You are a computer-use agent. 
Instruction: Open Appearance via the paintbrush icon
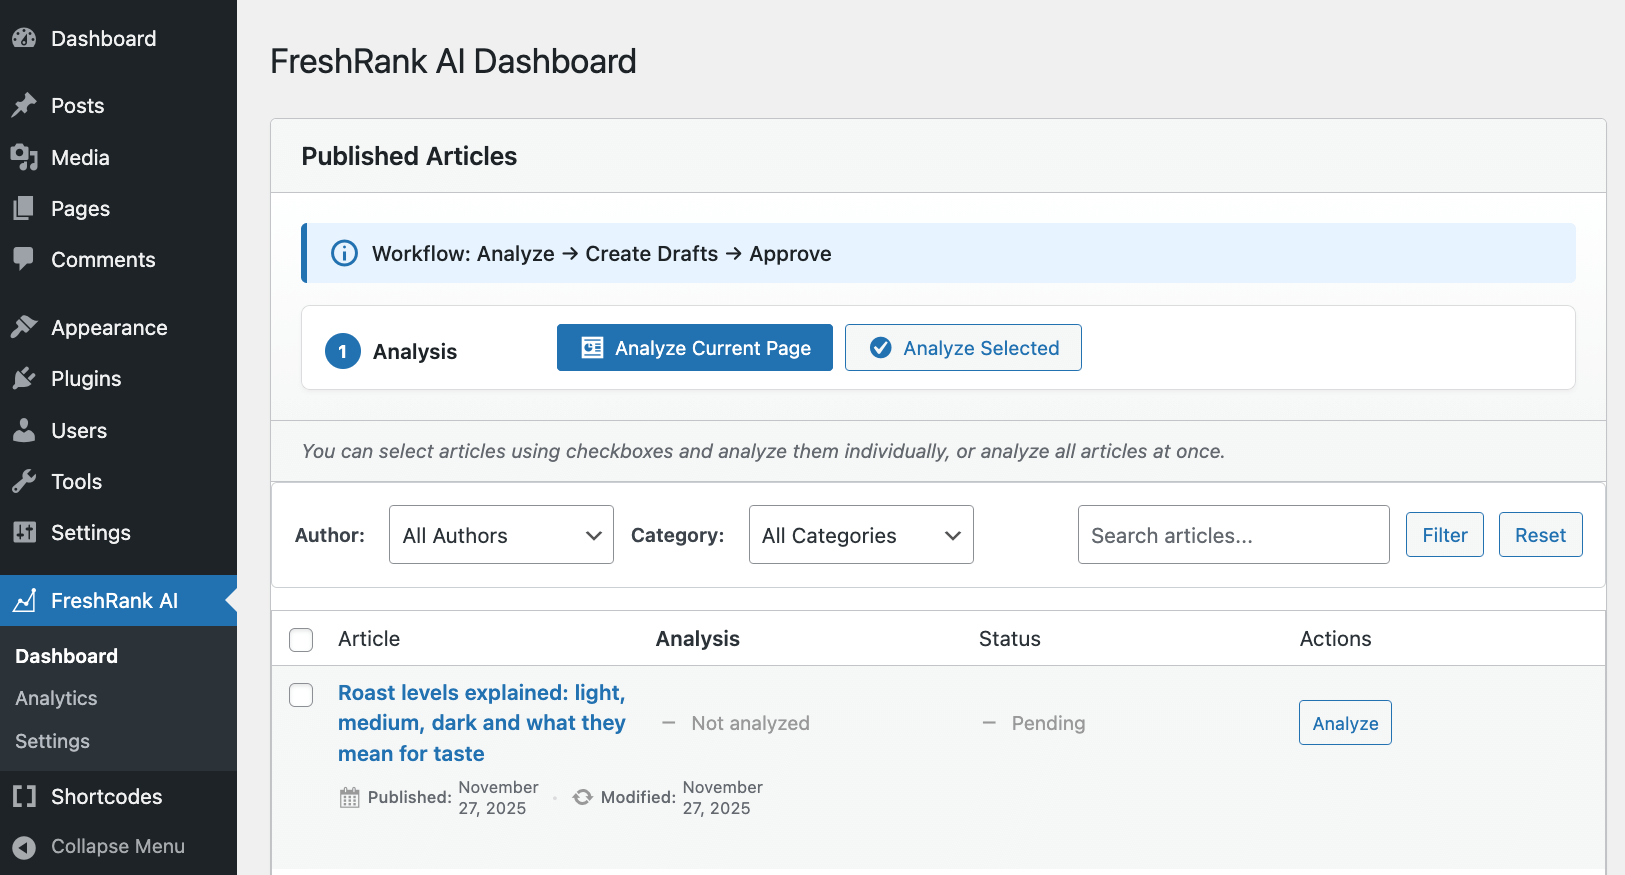24,328
